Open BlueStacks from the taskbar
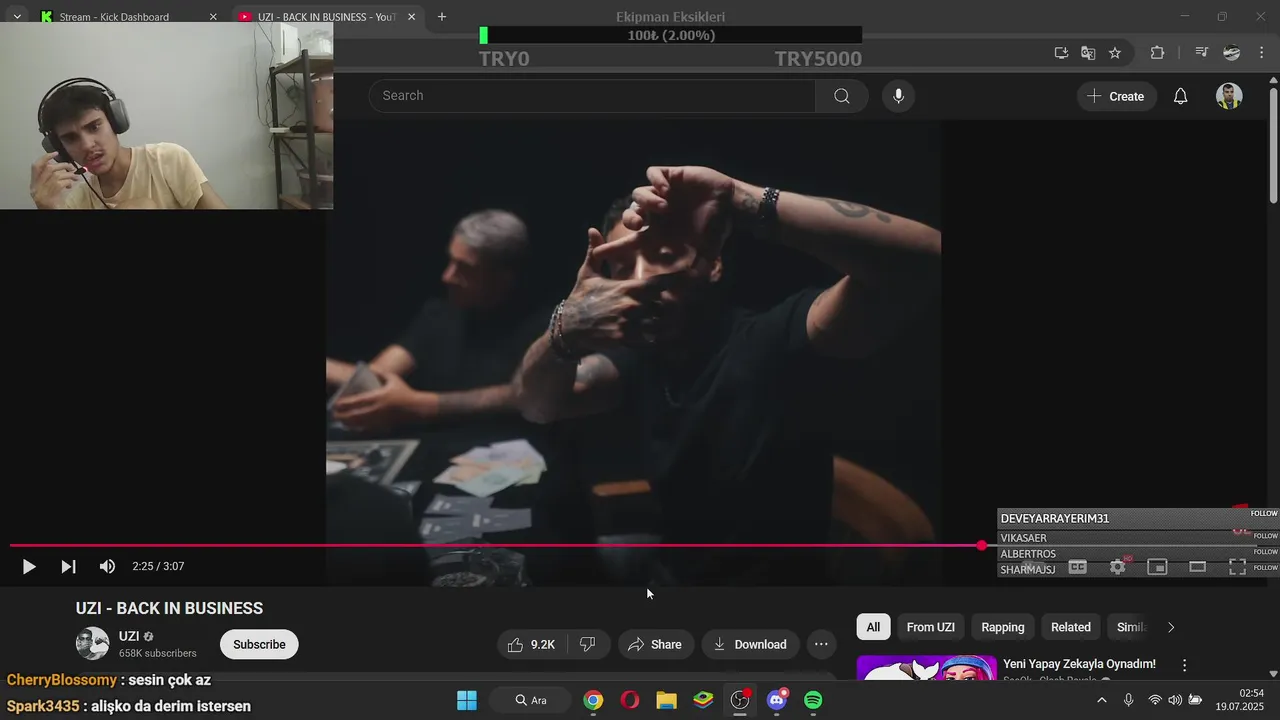The width and height of the screenshot is (1280, 720). tap(704, 700)
